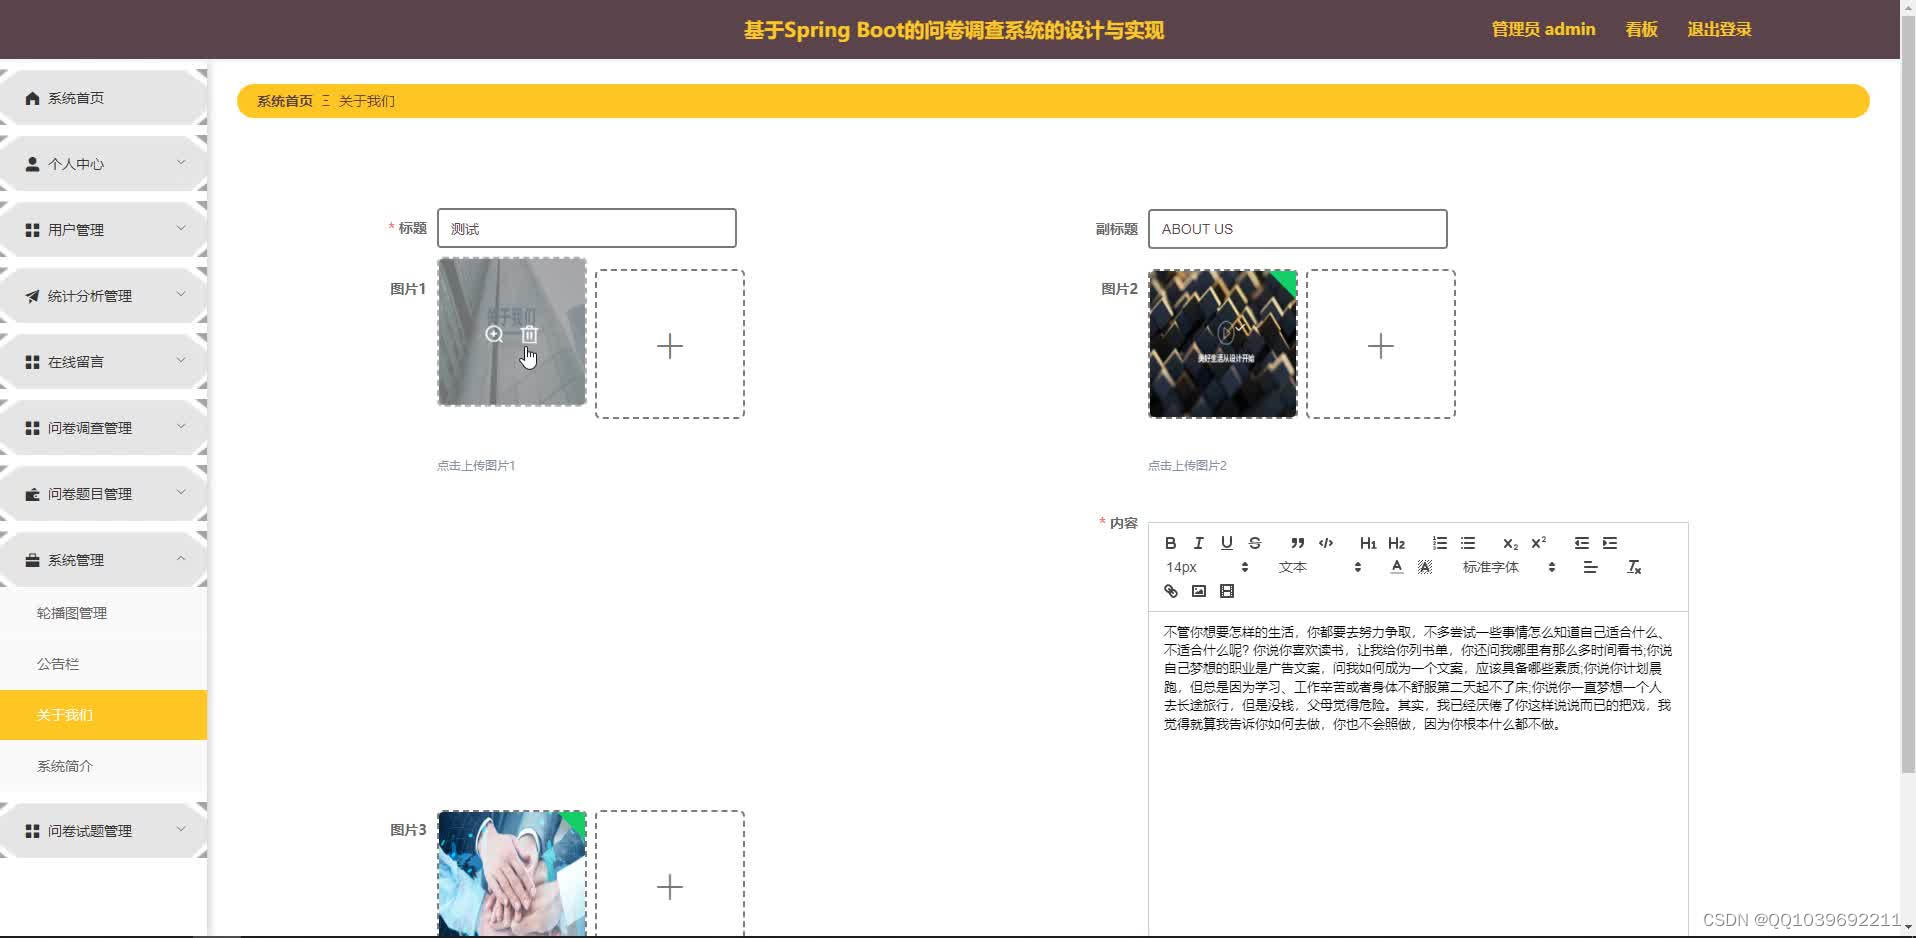Click the 副标题 input containing ABOUT US

pyautogui.click(x=1297, y=229)
